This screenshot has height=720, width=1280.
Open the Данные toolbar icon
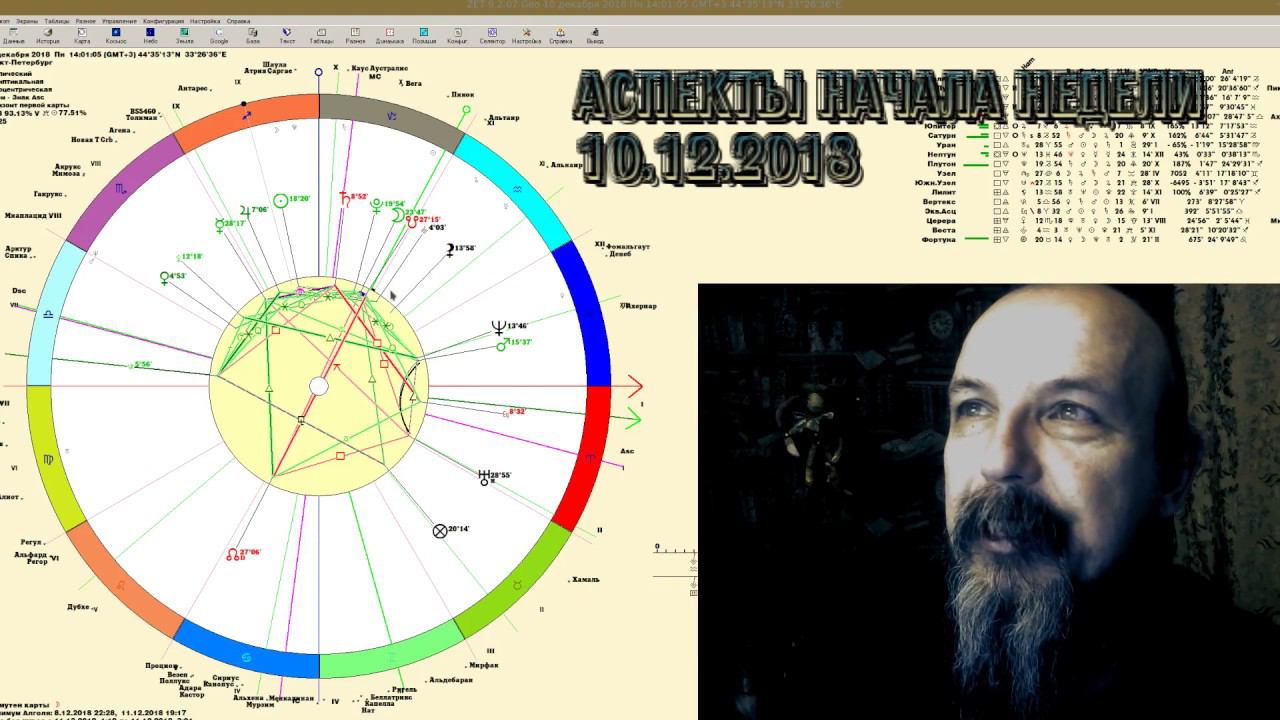coord(13,36)
